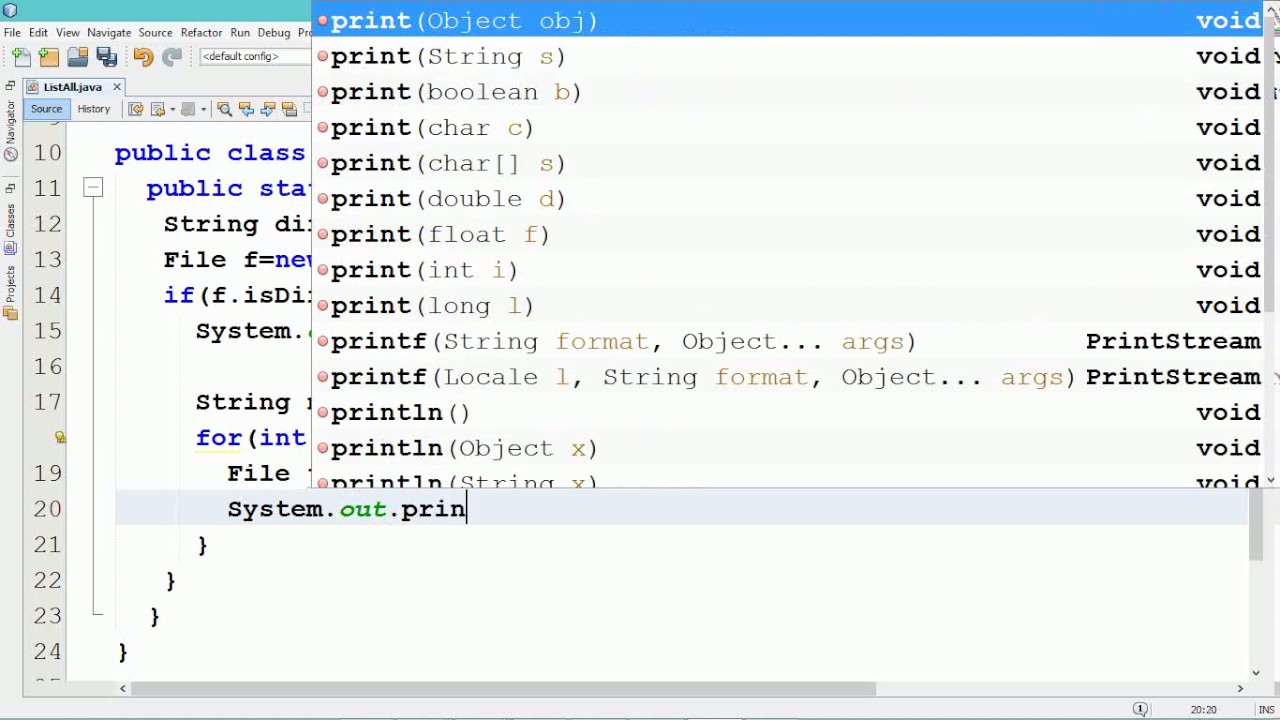Click the grayed Forward icon in editor toolbar
The width and height of the screenshot is (1280, 720).
[x=187, y=109]
